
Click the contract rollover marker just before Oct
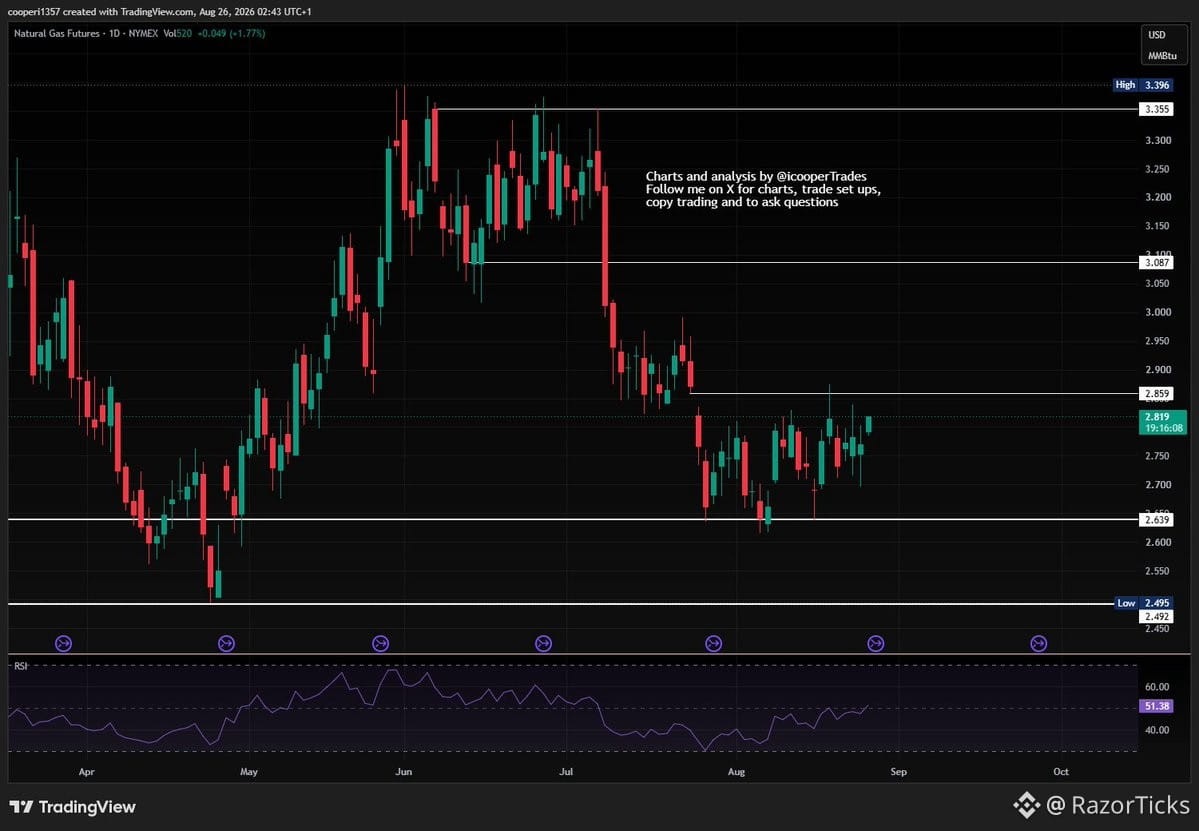pyautogui.click(x=1038, y=644)
